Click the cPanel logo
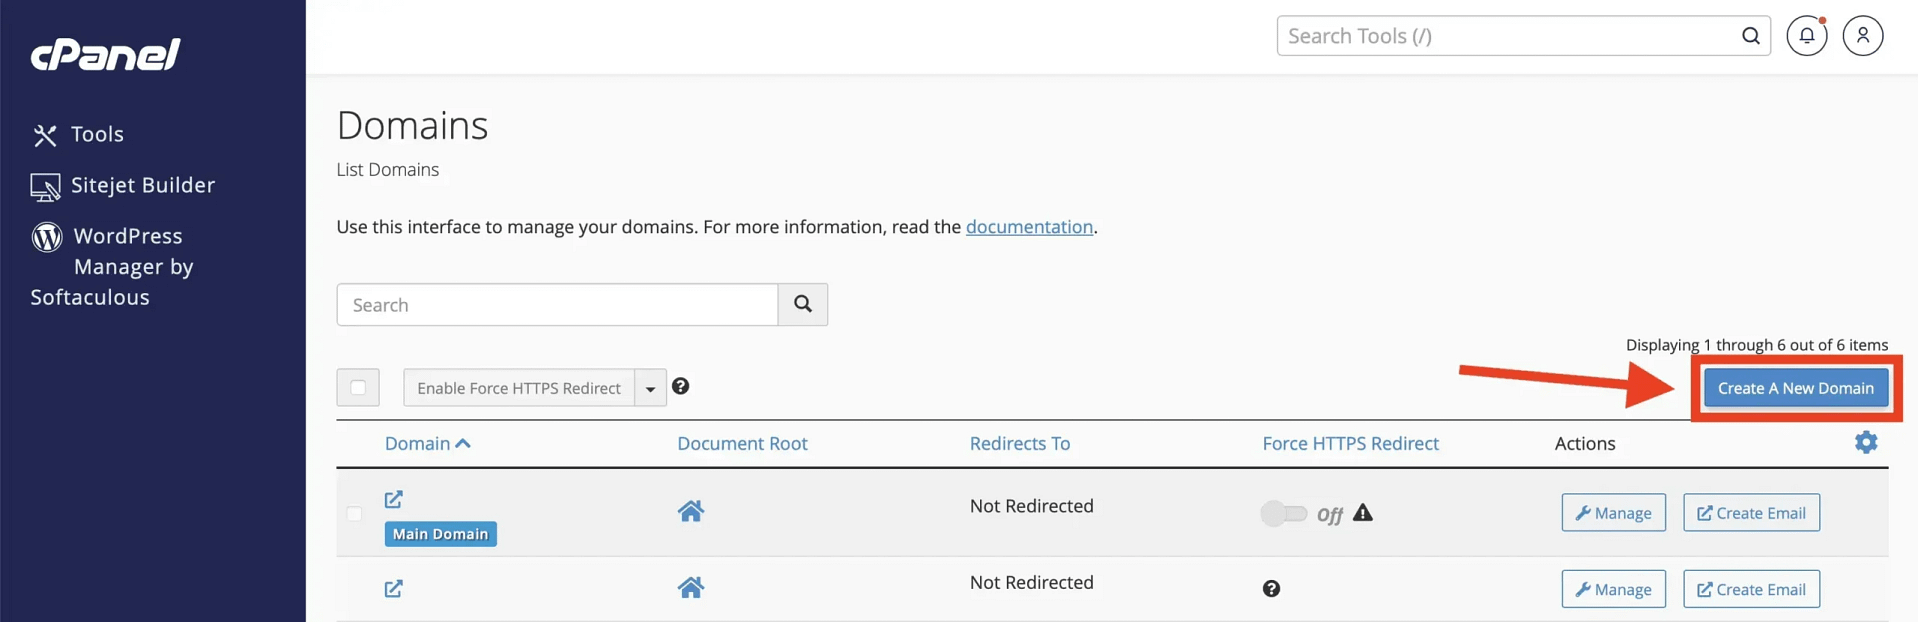 coord(106,54)
